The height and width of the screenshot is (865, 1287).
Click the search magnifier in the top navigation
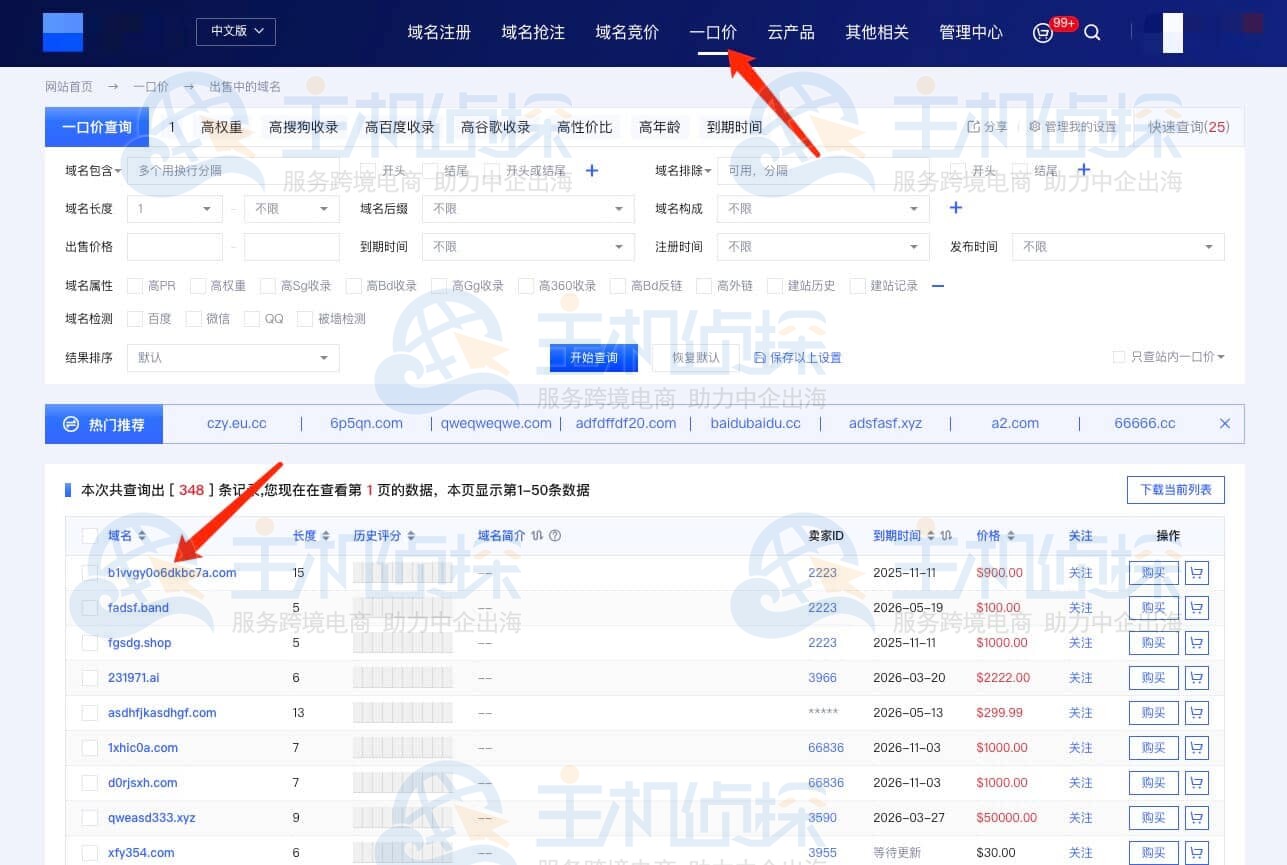pyautogui.click(x=1091, y=32)
